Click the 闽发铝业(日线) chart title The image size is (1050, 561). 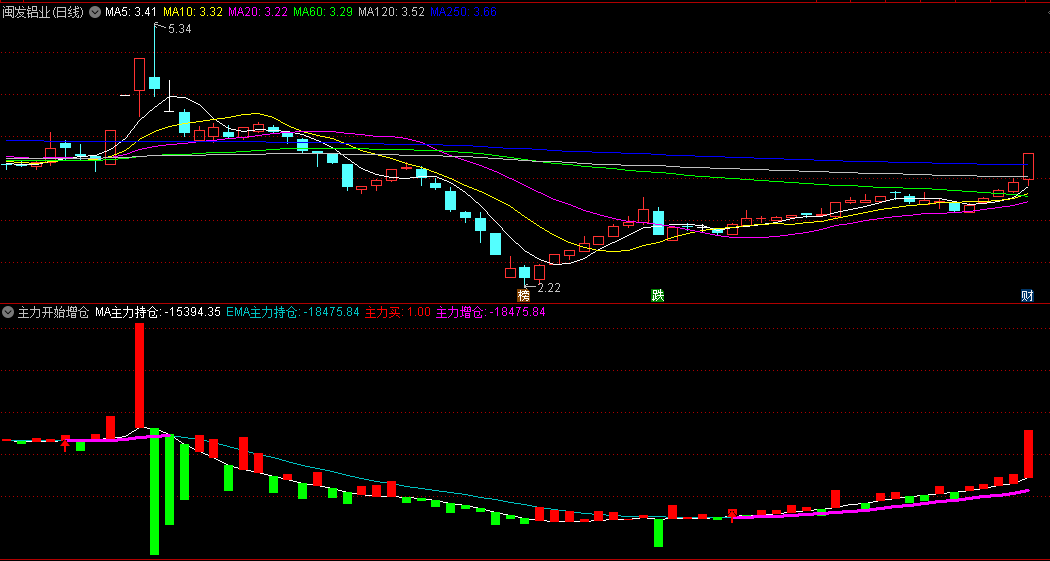tap(44, 12)
